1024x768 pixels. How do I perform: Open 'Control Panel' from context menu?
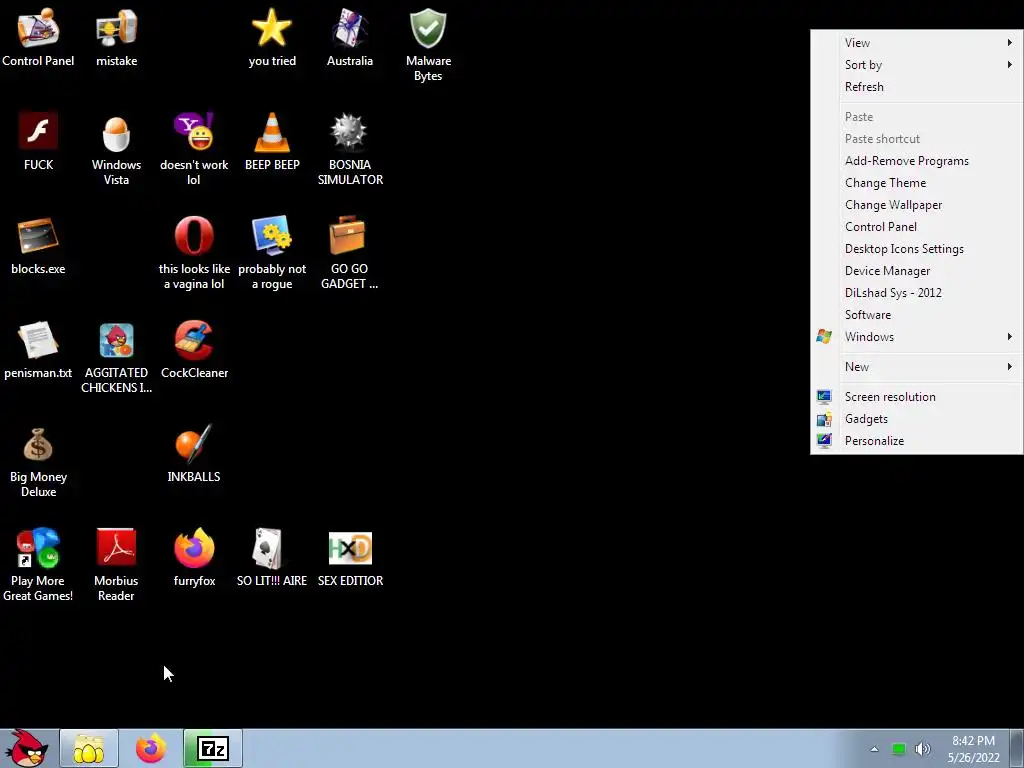pos(917,227)
